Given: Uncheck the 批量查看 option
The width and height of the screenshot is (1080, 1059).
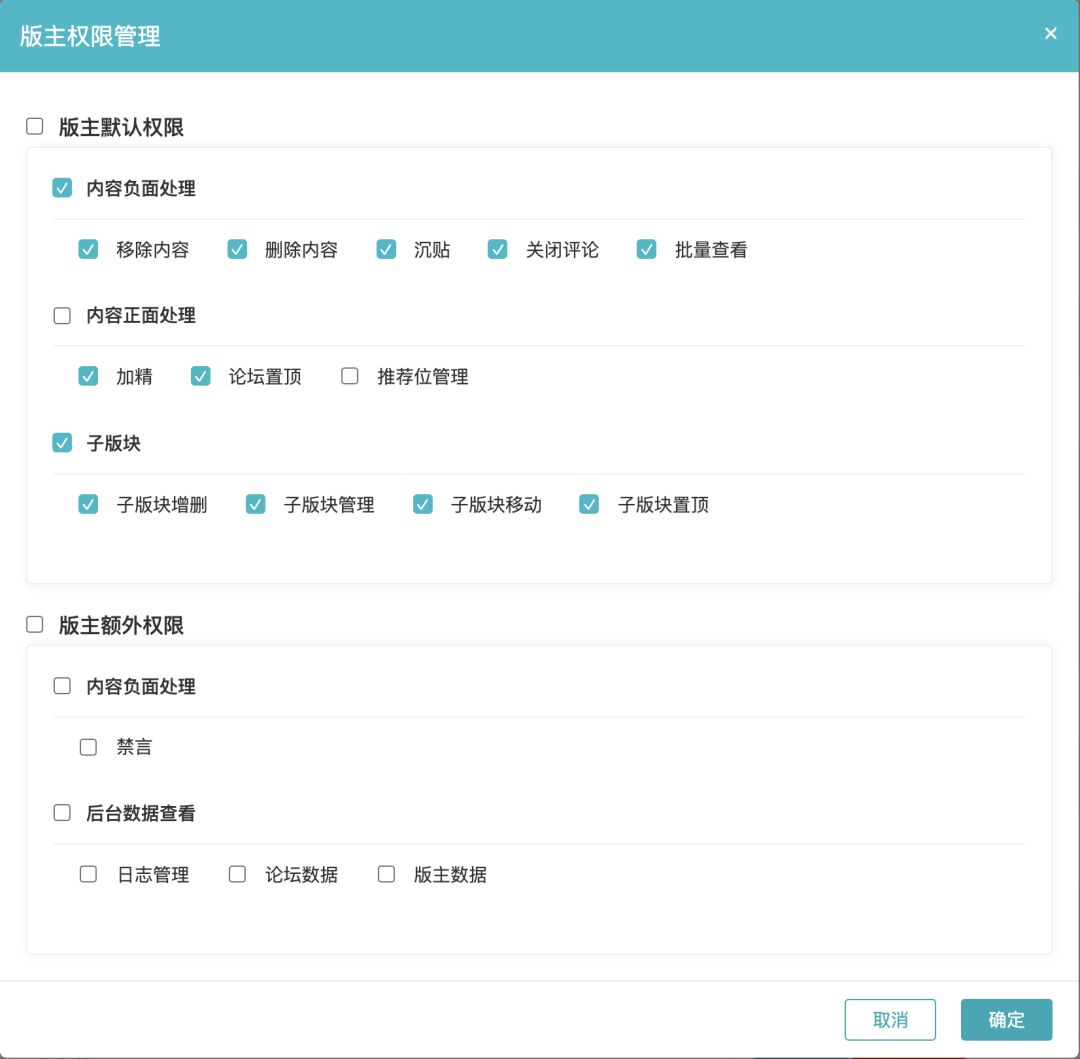Looking at the screenshot, I should 646,249.
